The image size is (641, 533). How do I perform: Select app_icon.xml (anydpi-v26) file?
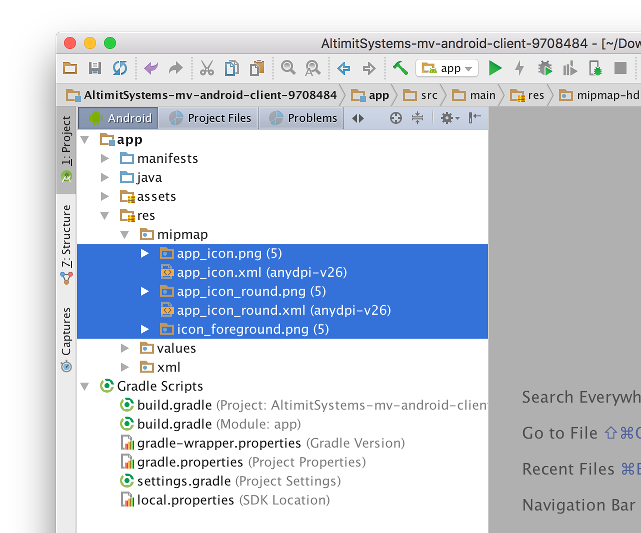[x=282, y=273]
